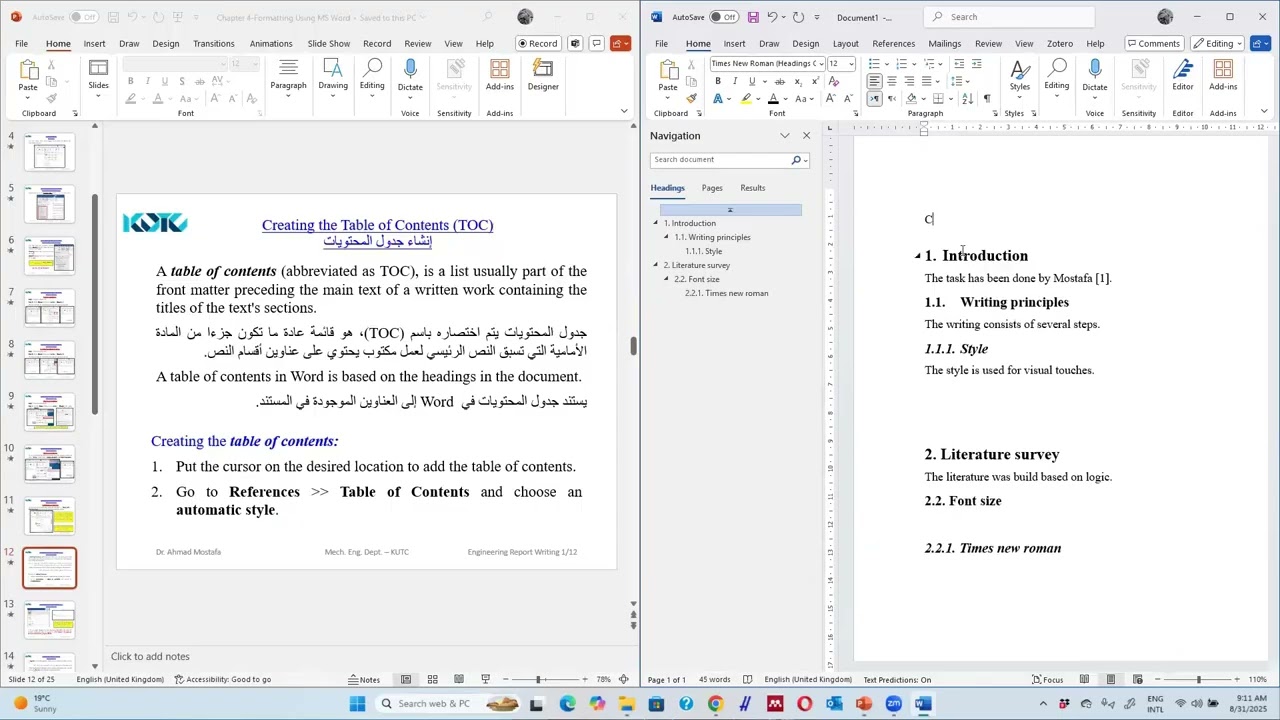Toggle Justify alignment in Word
This screenshot has height=720, width=1280.
point(925,81)
